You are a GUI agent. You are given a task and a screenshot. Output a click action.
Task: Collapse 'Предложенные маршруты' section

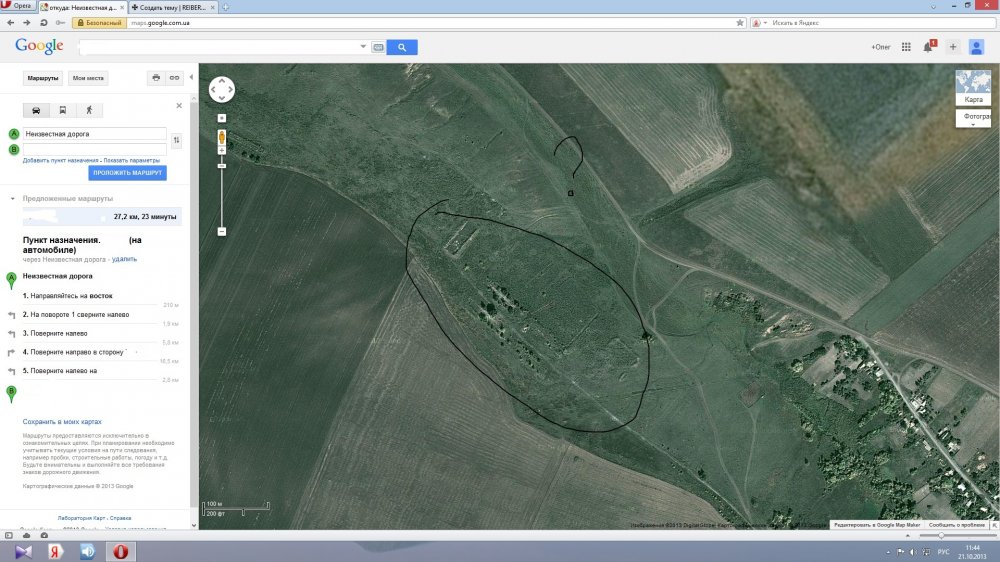click(x=13, y=198)
